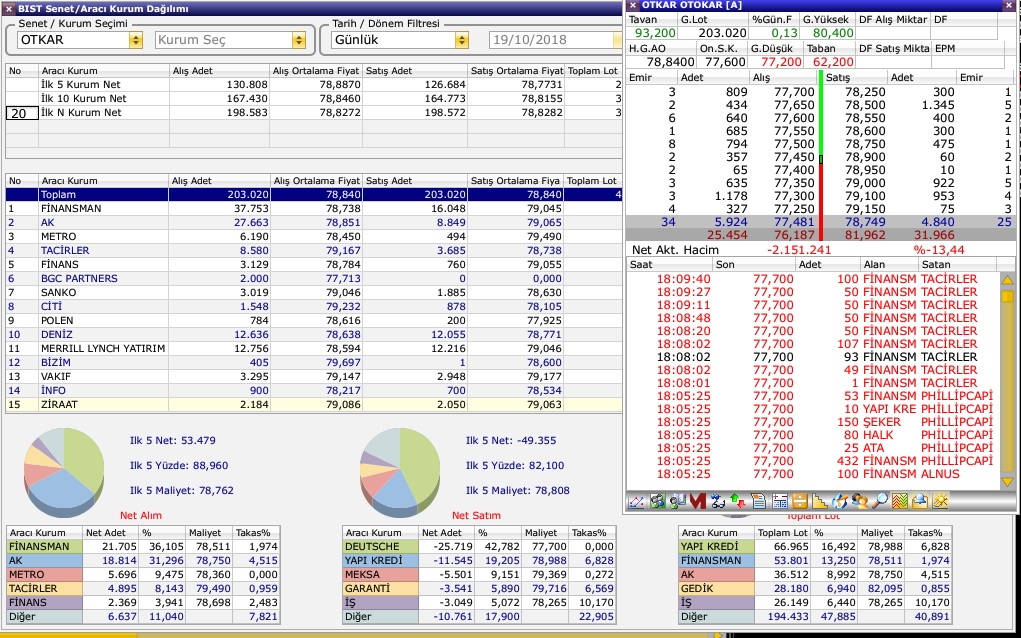Click the green-up red-down arrows icon
Image resolution: width=1021 pixels, height=638 pixels.
pyautogui.click(x=738, y=501)
